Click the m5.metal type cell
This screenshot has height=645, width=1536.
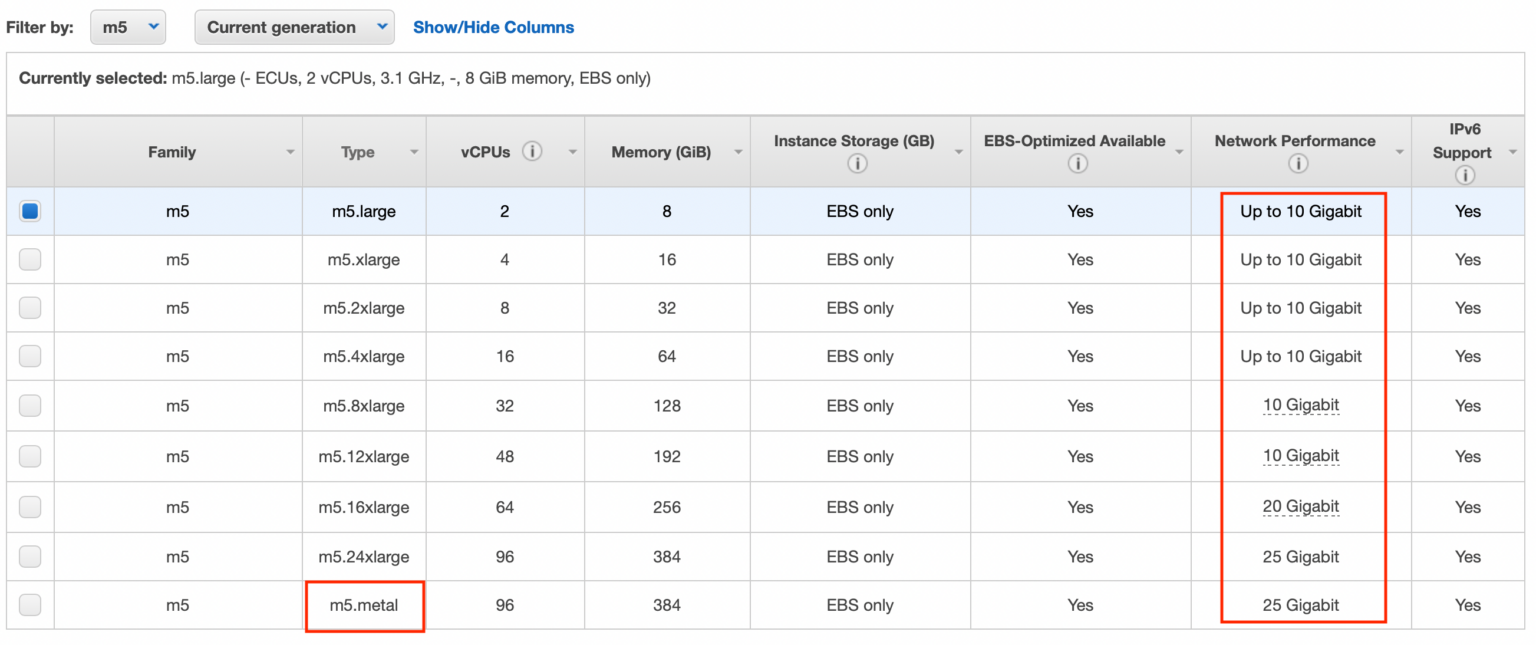point(364,605)
